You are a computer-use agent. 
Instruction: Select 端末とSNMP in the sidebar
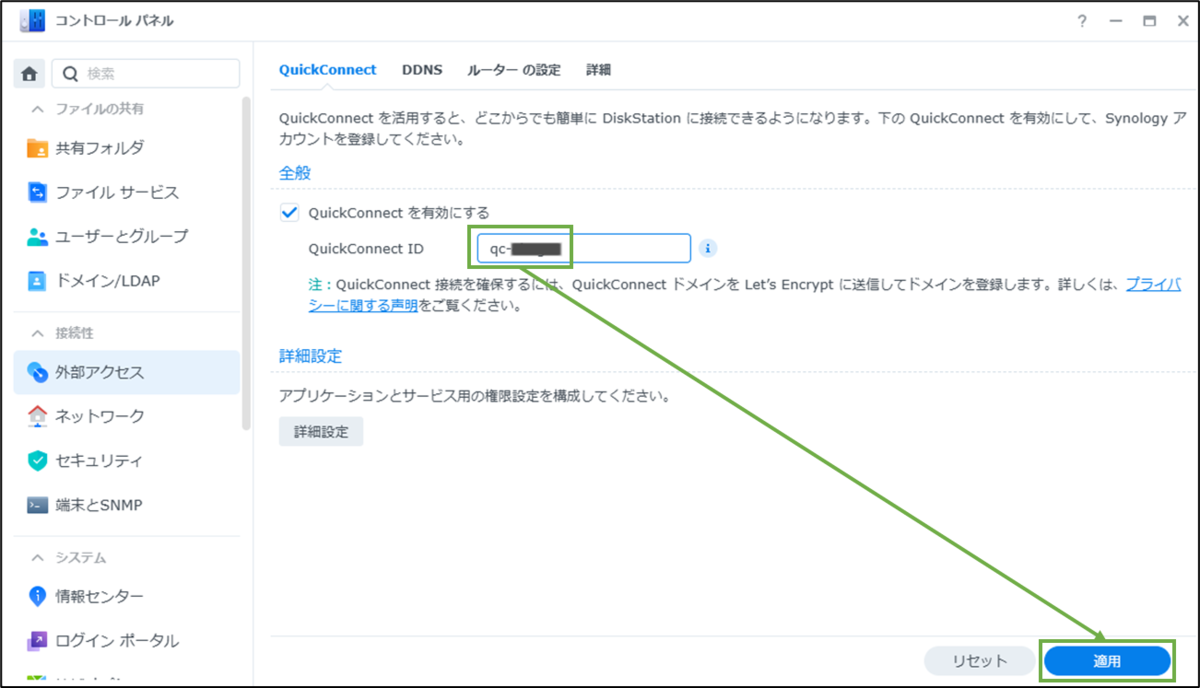pos(127,505)
